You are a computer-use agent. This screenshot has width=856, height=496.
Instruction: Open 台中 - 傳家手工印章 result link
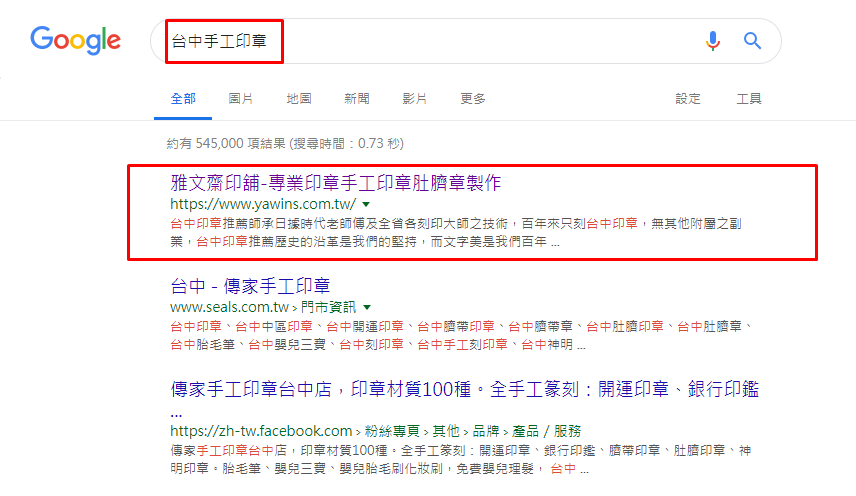(250, 286)
